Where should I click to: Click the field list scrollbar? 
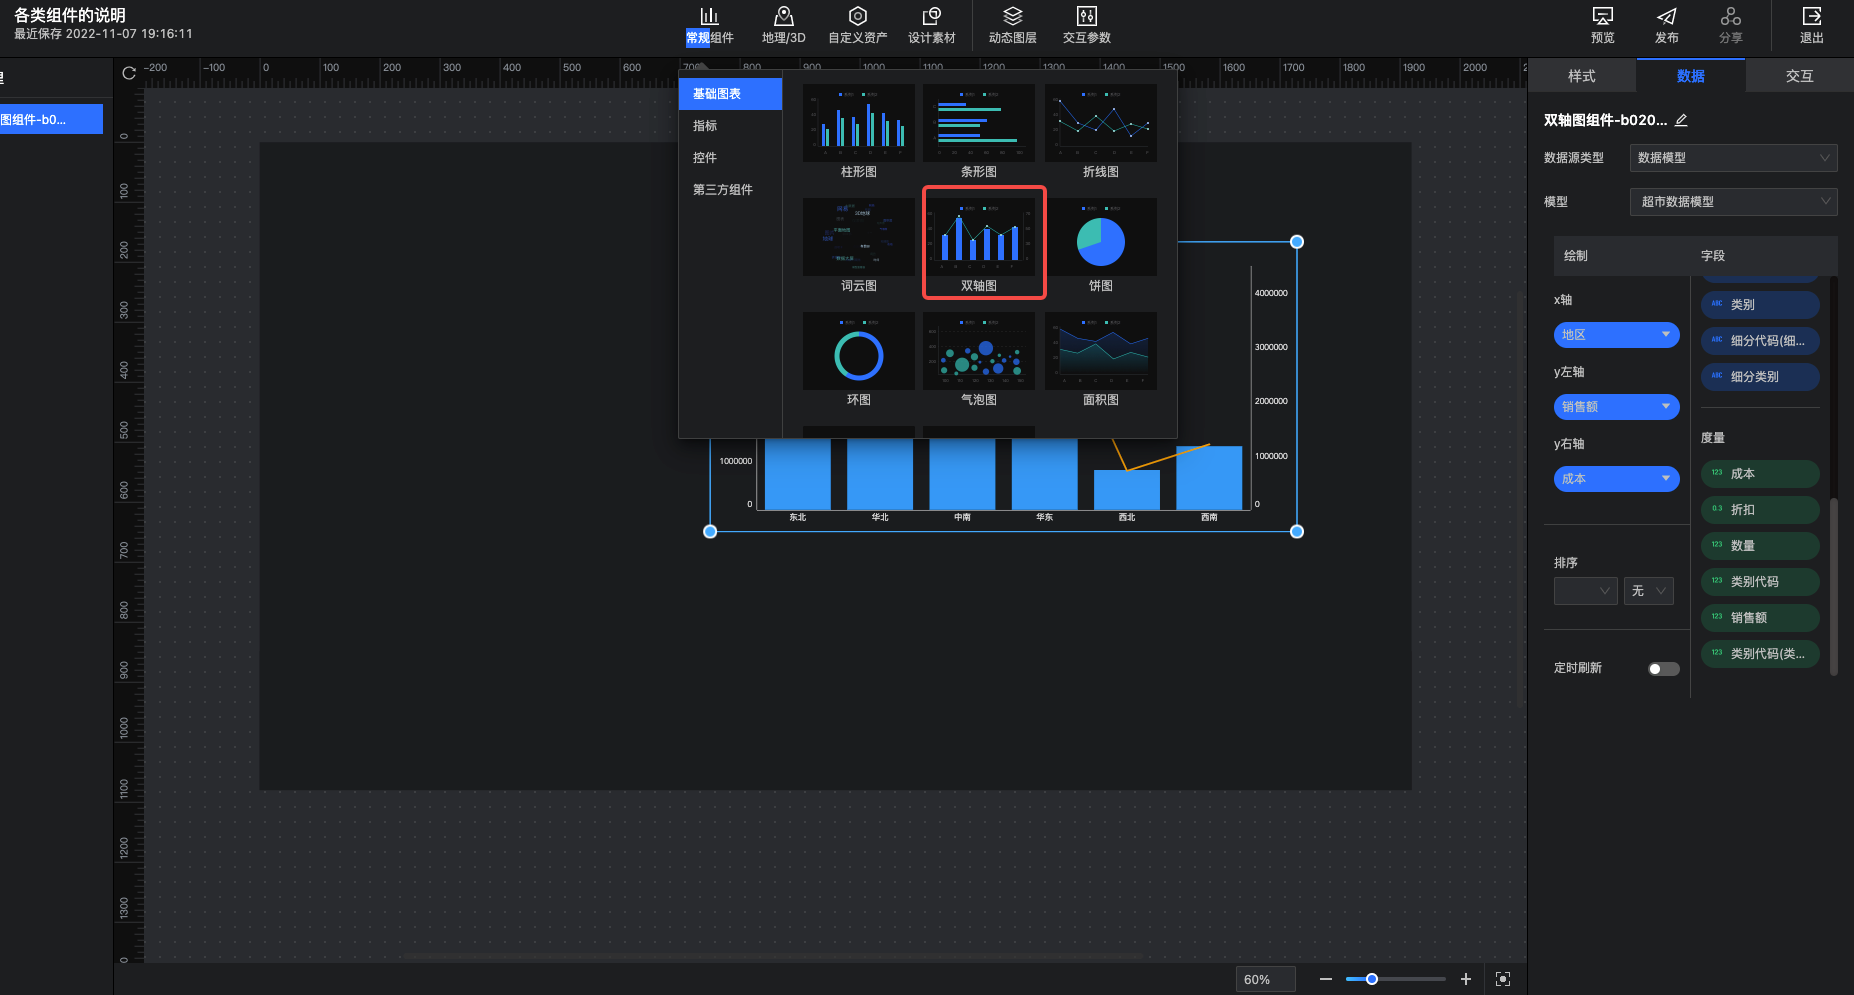(1833, 585)
